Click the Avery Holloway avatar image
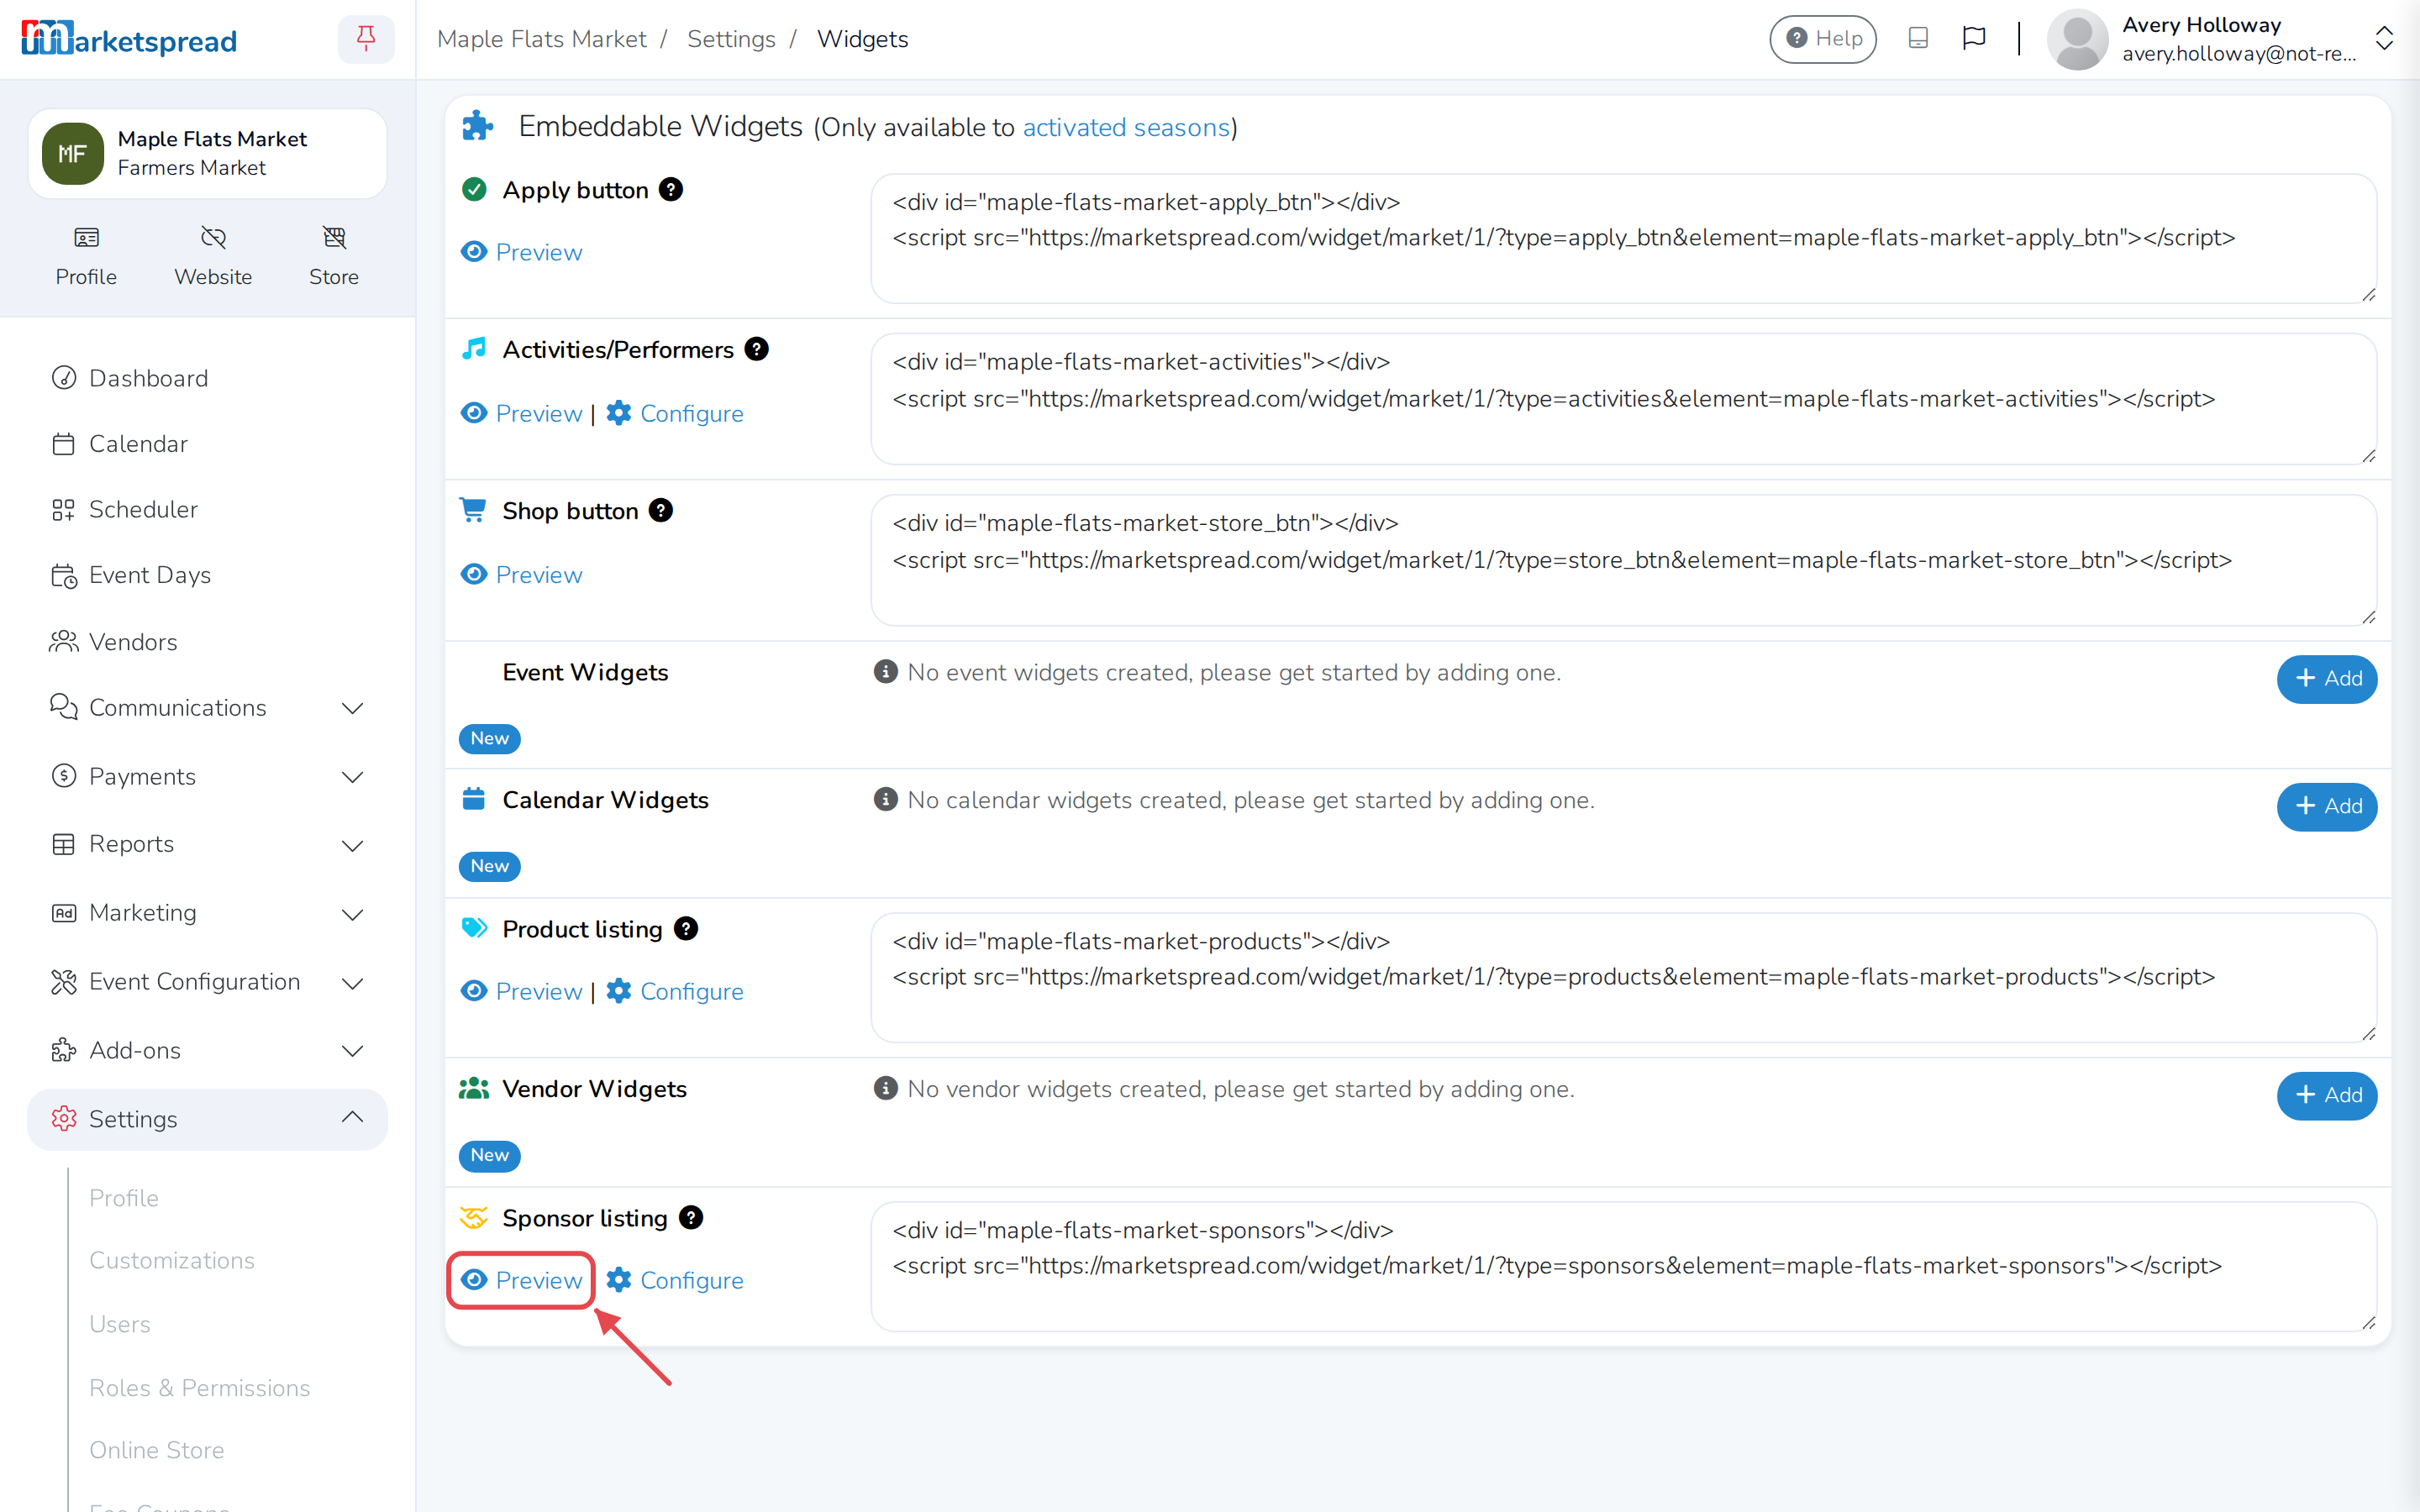 coord(2077,39)
